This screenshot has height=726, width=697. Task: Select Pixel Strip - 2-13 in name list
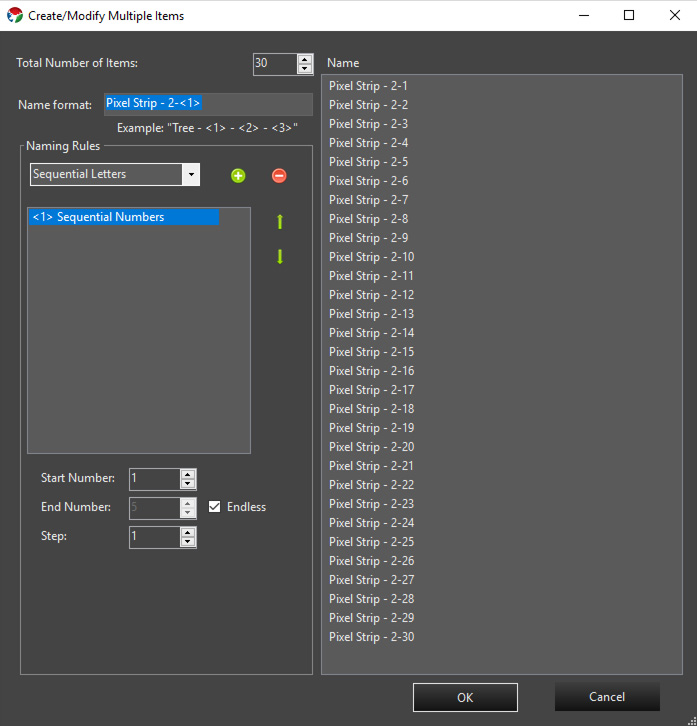371,314
